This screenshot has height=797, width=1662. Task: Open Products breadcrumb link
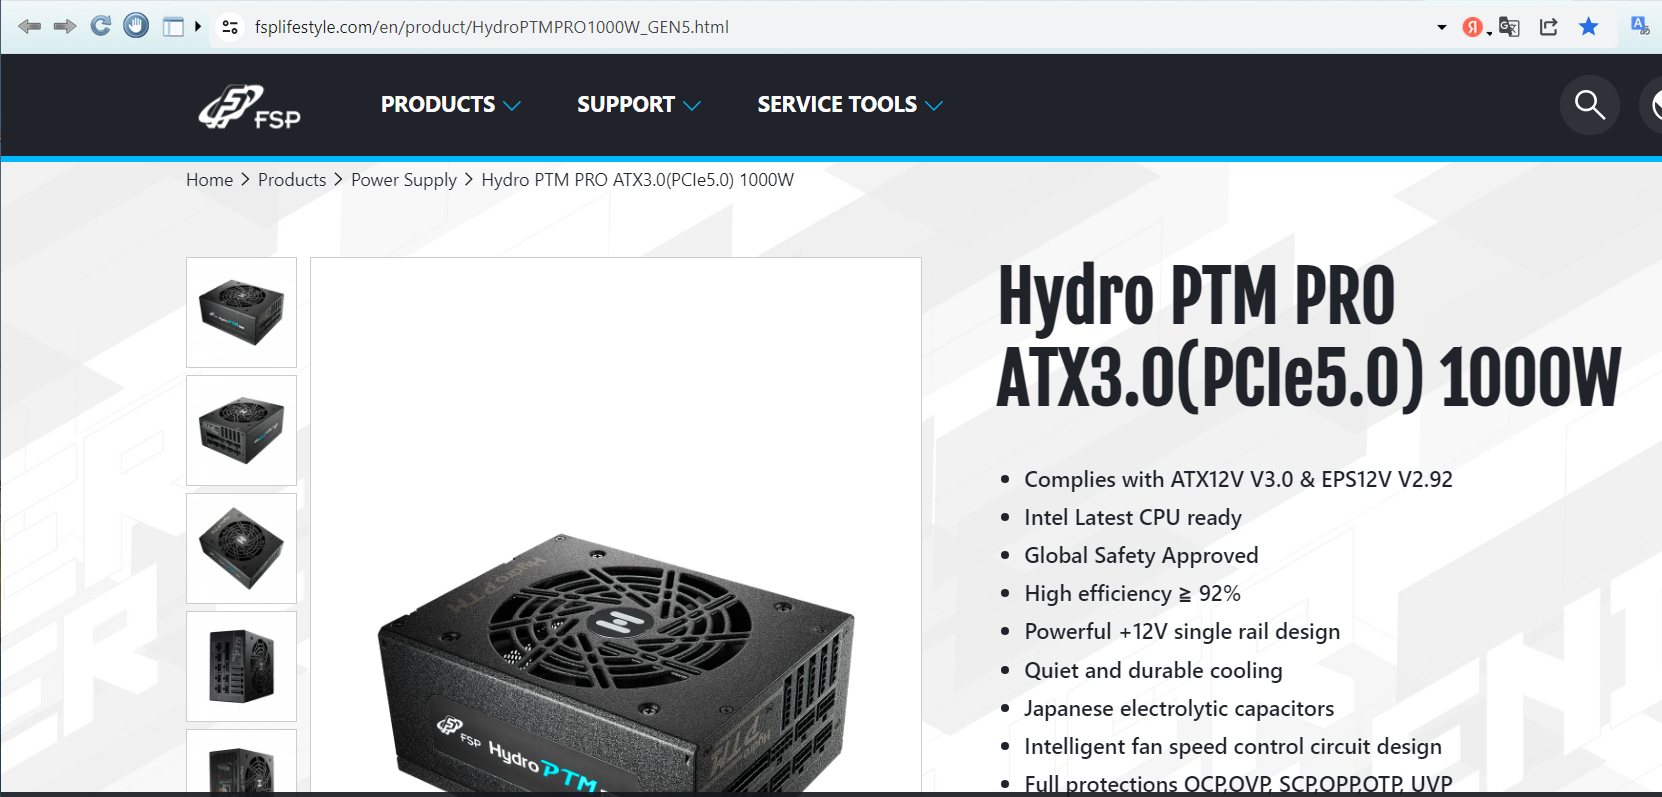tap(292, 180)
